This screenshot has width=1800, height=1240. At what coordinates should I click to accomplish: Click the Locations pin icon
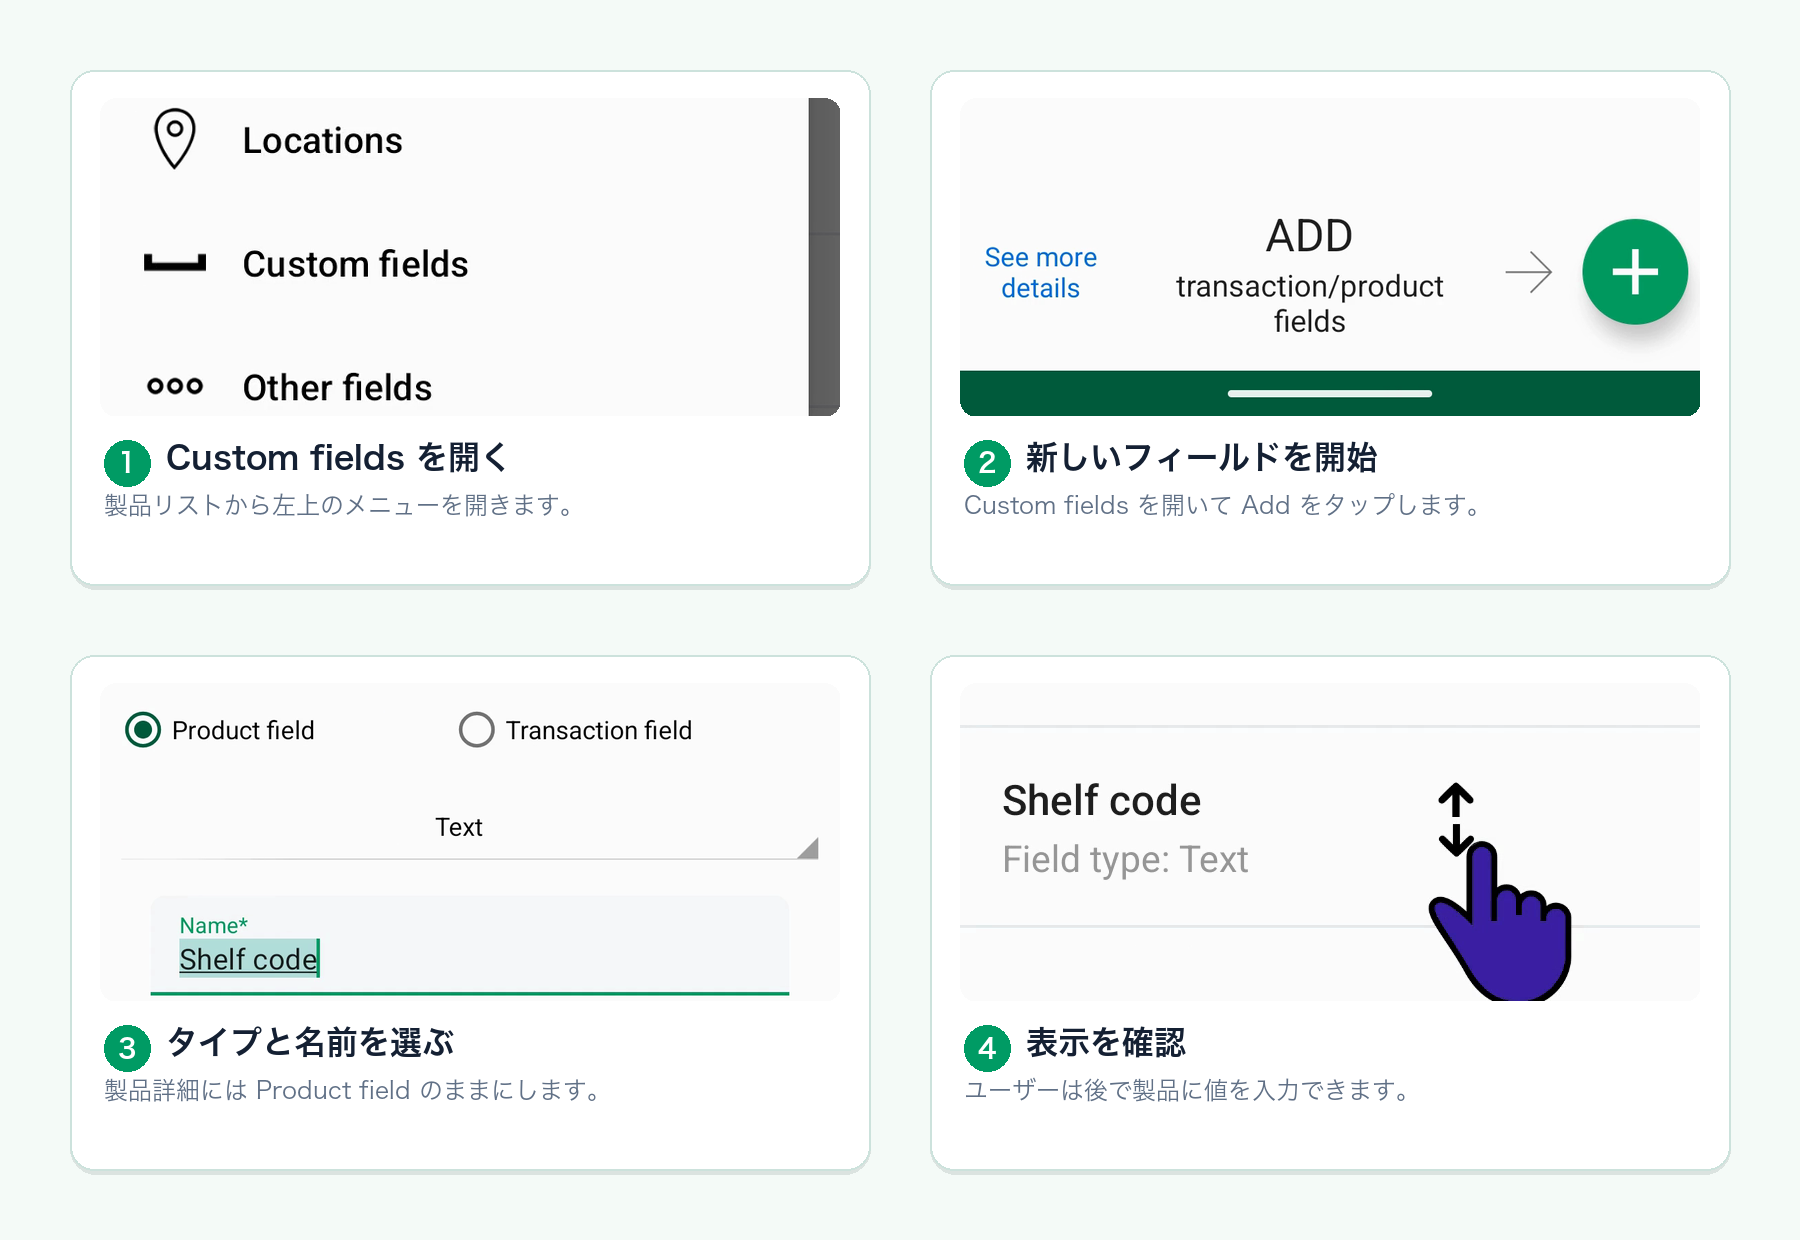[175, 139]
